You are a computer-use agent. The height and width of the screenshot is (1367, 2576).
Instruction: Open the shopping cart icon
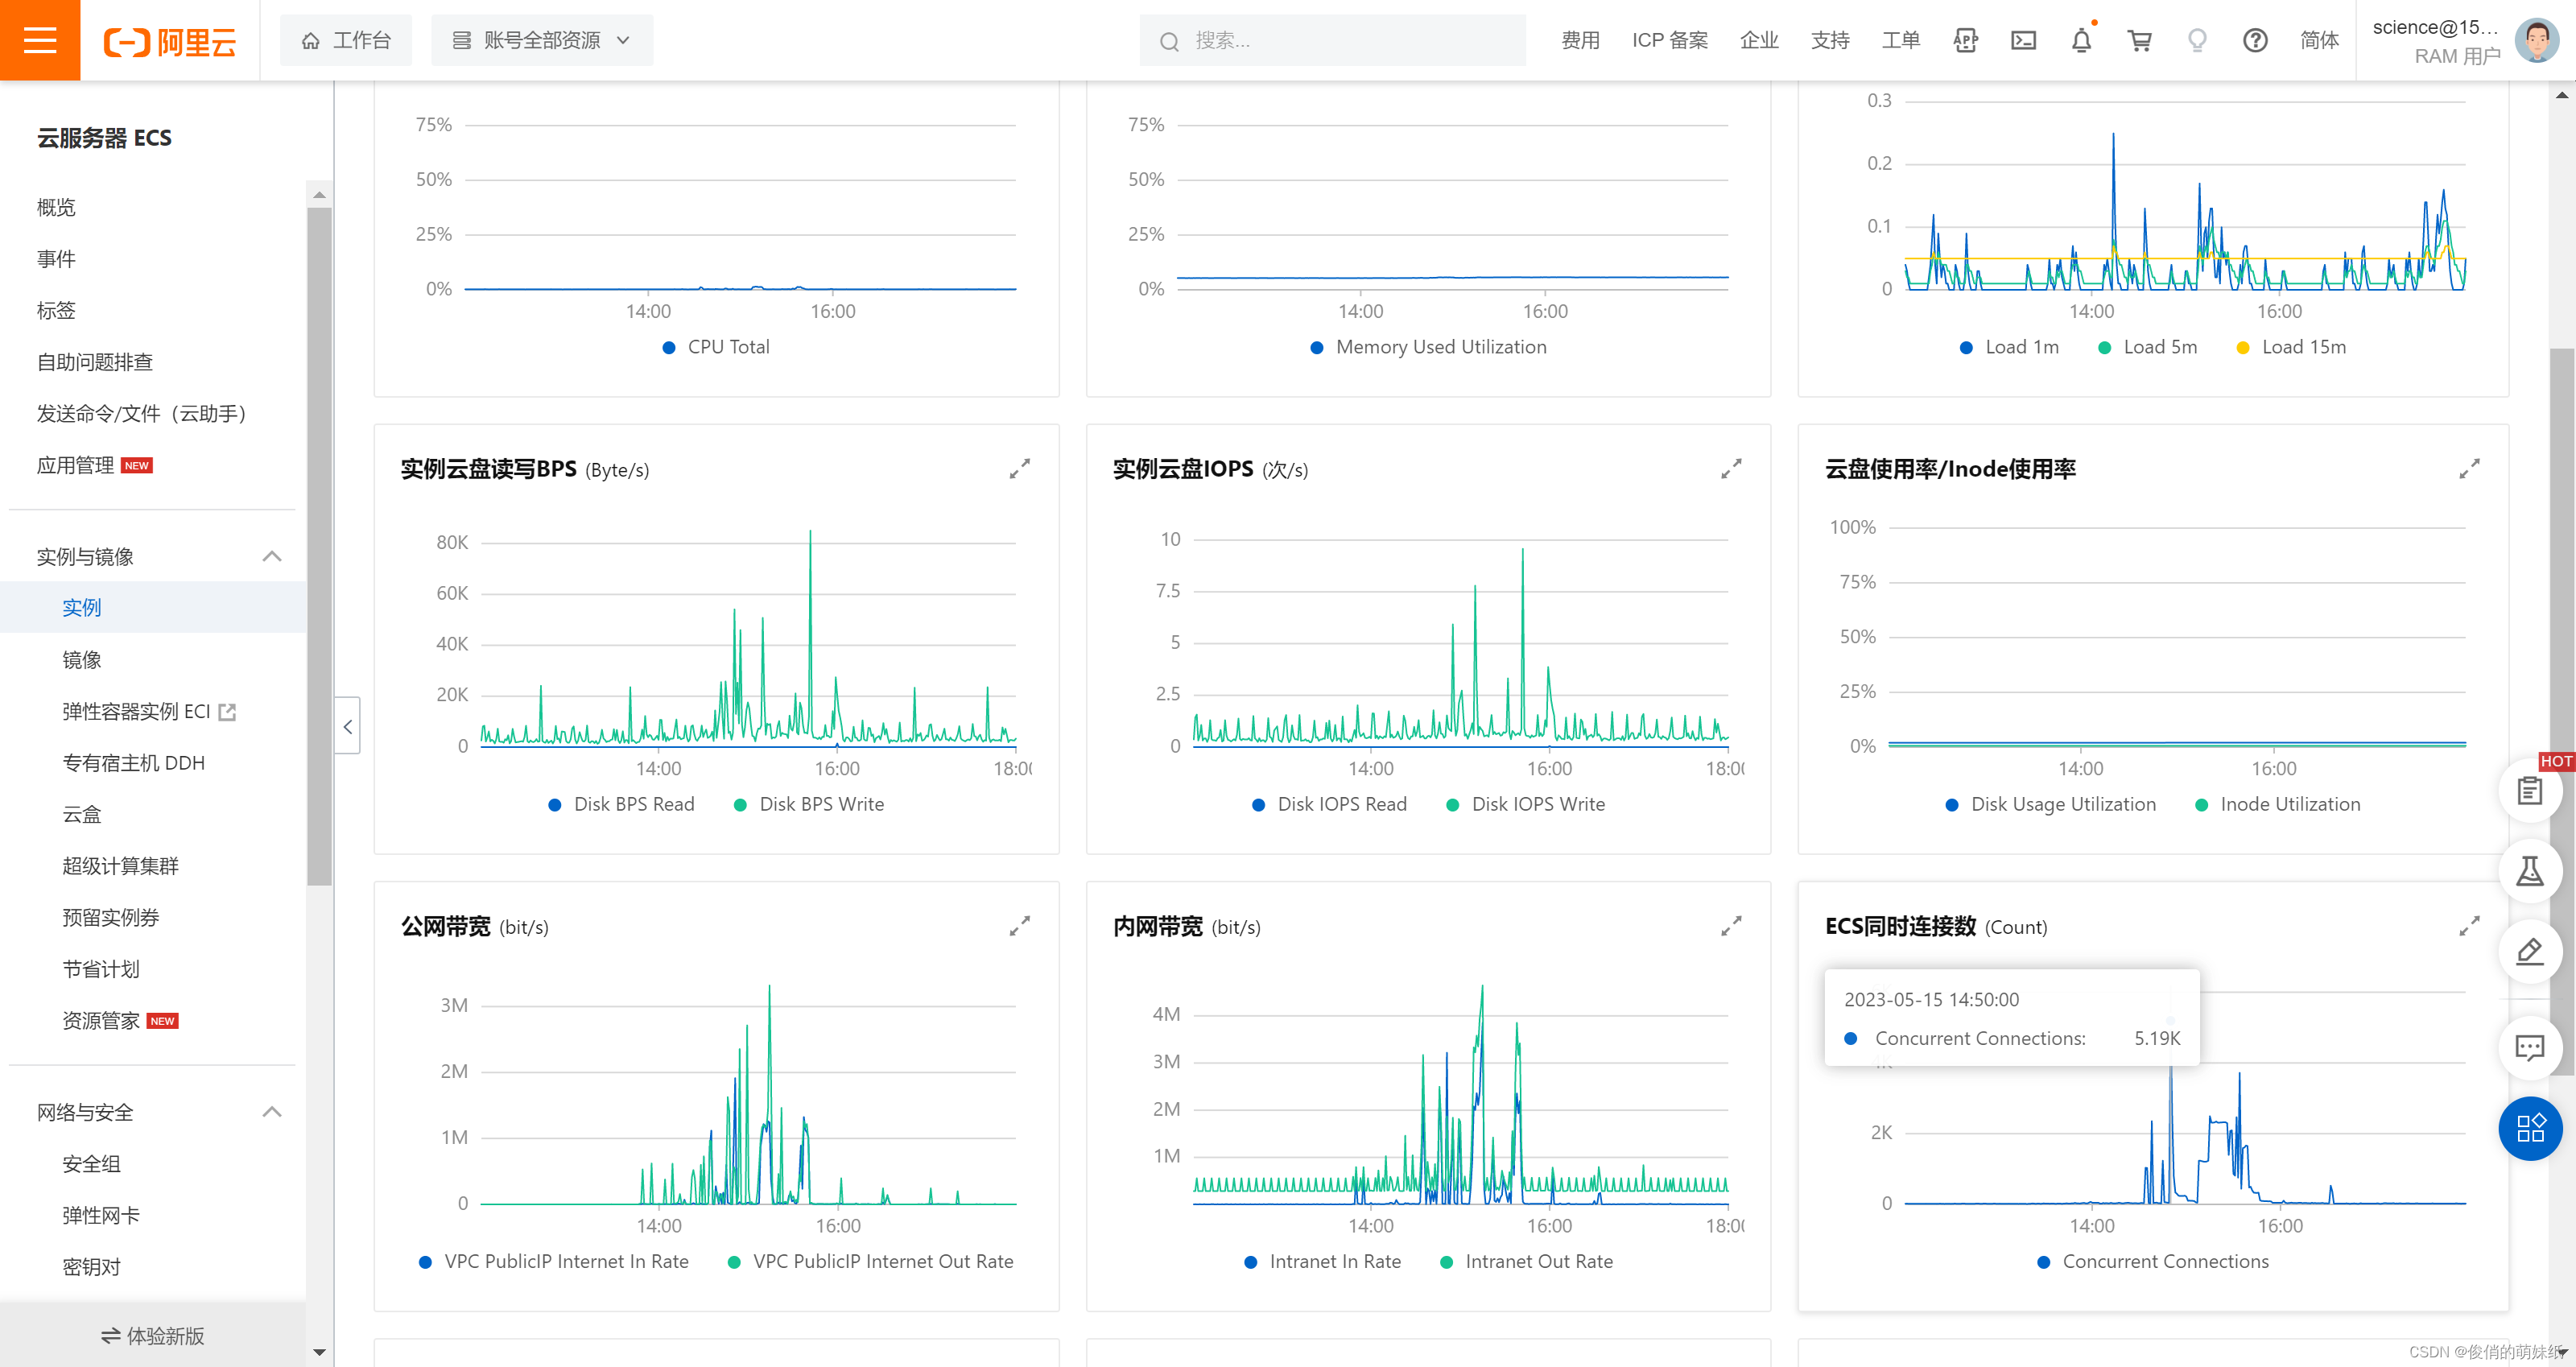click(2139, 40)
